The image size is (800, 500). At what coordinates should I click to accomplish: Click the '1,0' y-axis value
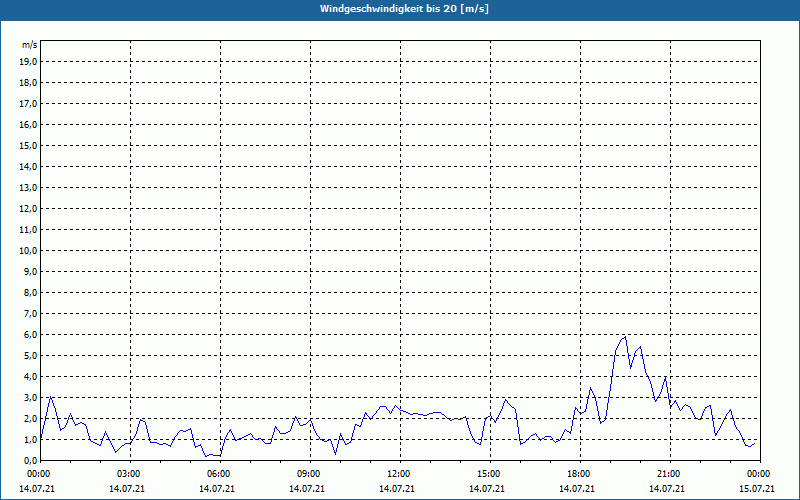[30, 439]
